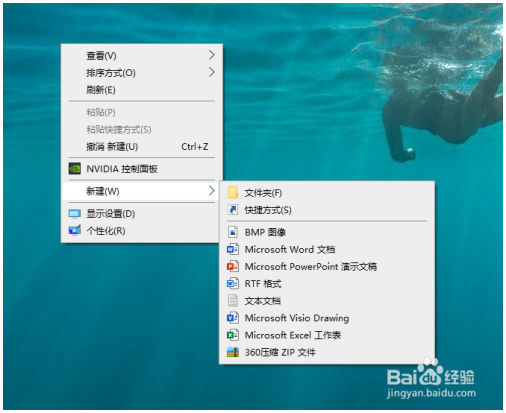This screenshot has height=413, width=506.
Task: Expand the 新建(W) submenu arrow
Action: pos(211,191)
